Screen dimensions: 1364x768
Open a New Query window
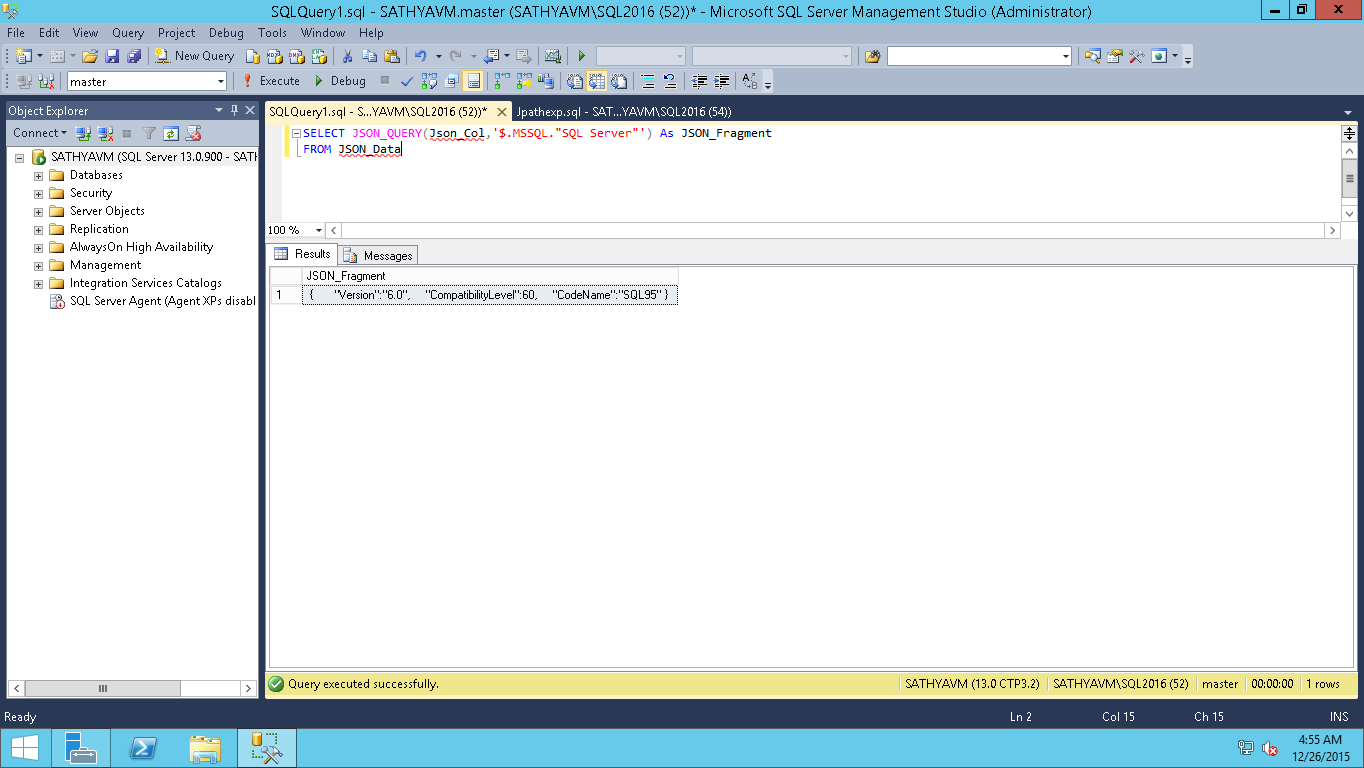pos(194,57)
